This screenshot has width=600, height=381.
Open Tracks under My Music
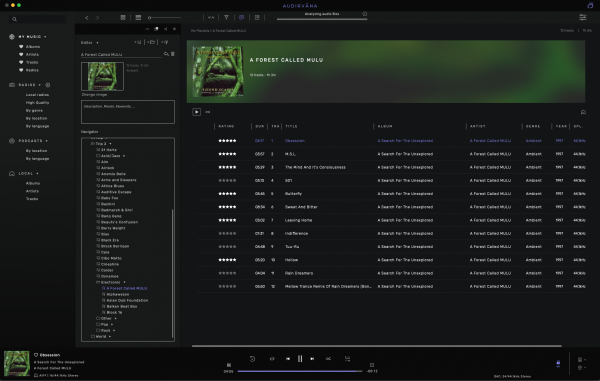tap(32, 62)
